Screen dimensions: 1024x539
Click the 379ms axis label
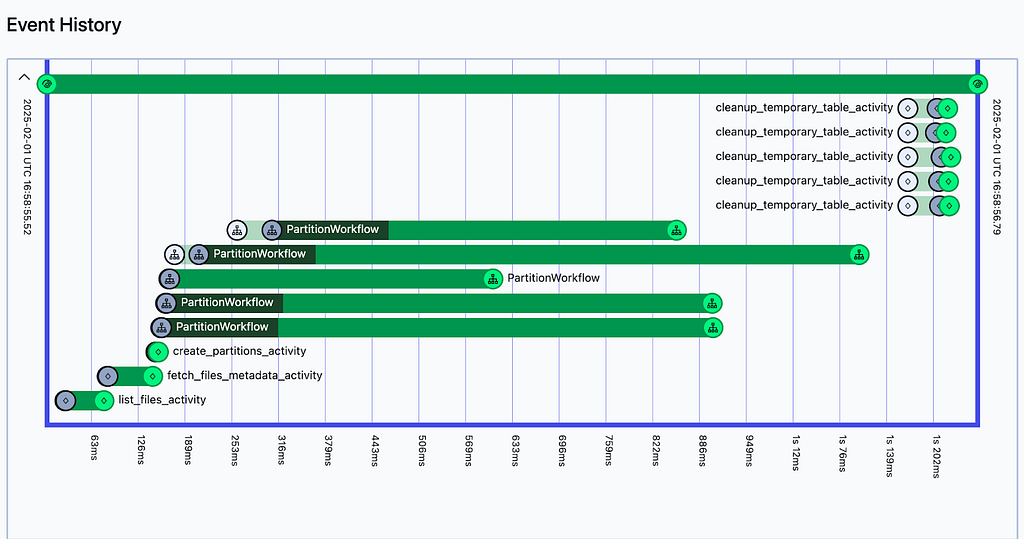[x=328, y=450]
